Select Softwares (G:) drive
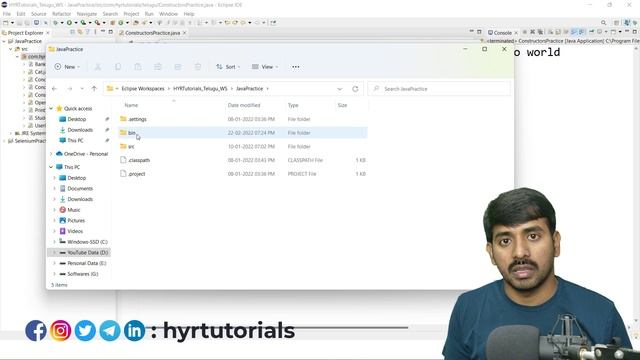The width and height of the screenshot is (640, 360). [79, 274]
